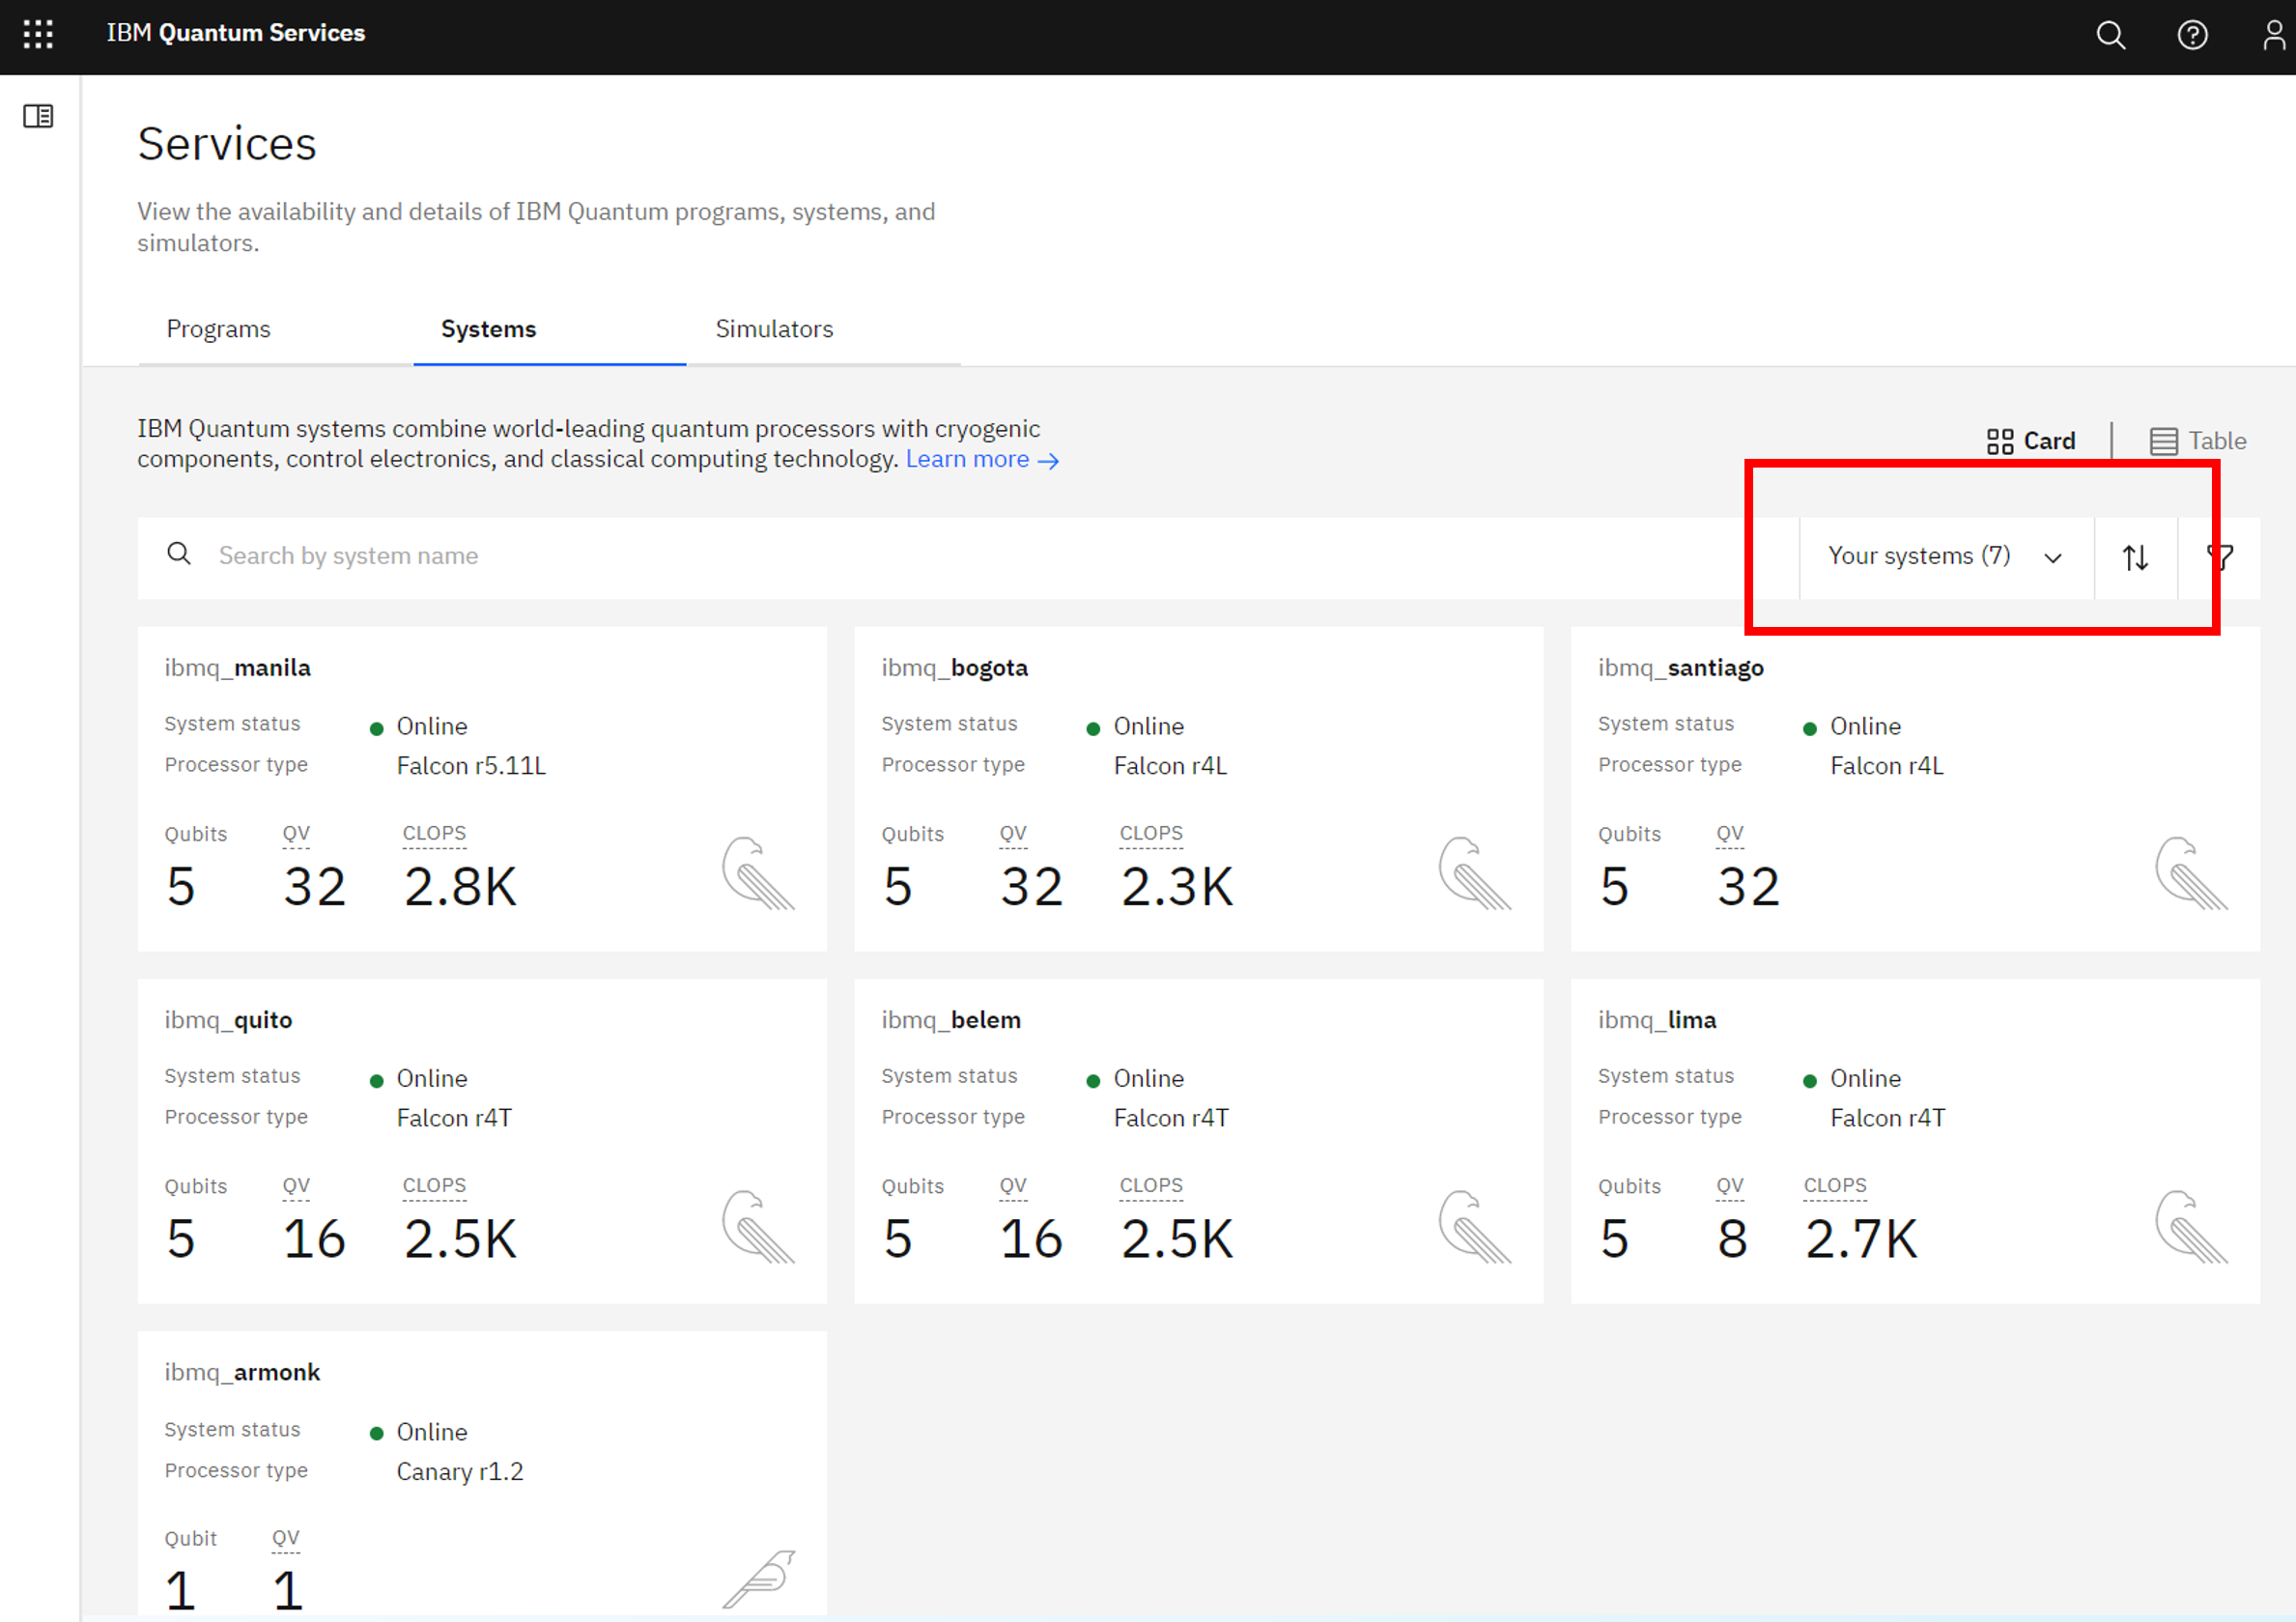
Task: Click the CLOPS label on ibmq_lima card
Action: pyautogui.click(x=1835, y=1186)
